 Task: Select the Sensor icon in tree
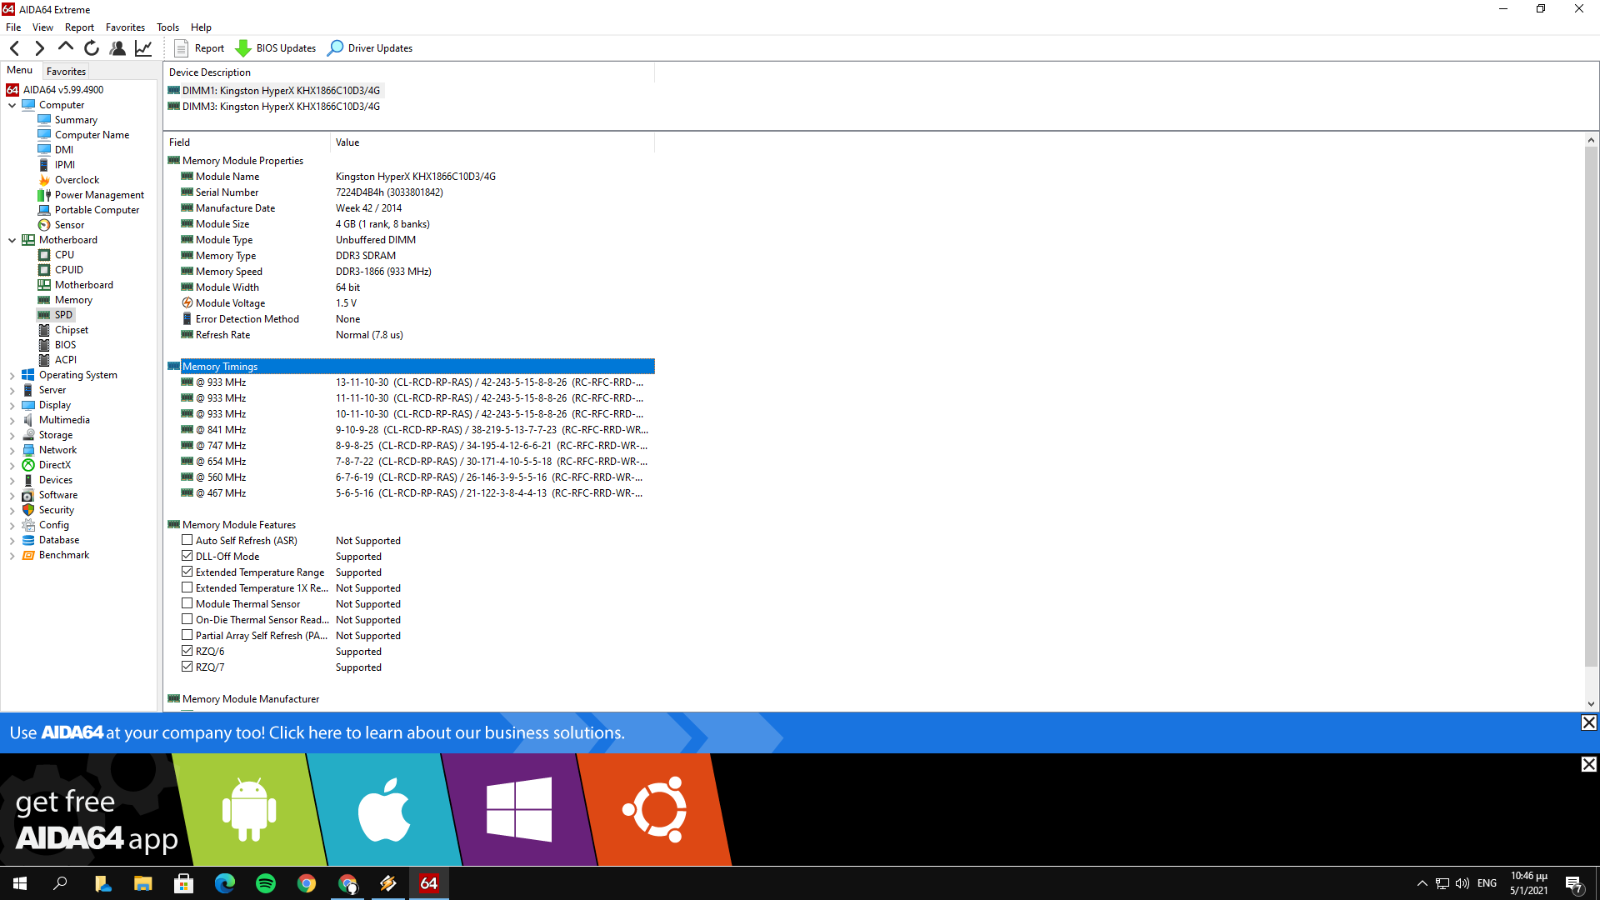point(44,225)
